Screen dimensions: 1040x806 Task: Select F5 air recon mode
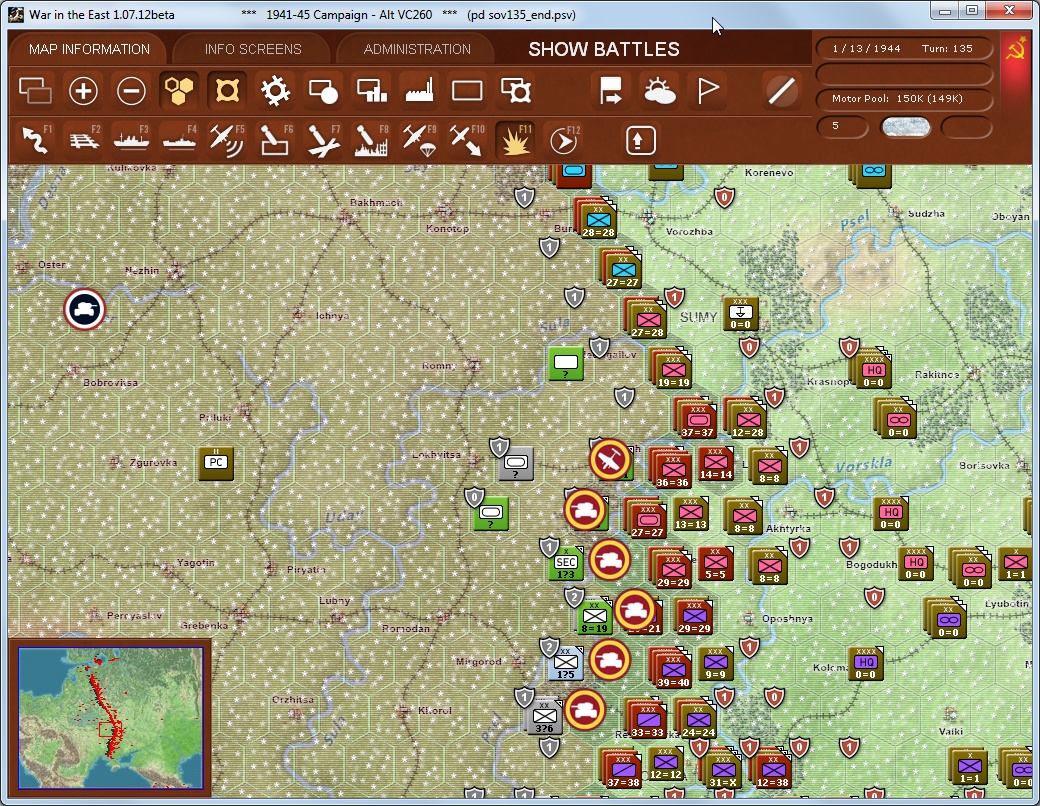pyautogui.click(x=227, y=140)
